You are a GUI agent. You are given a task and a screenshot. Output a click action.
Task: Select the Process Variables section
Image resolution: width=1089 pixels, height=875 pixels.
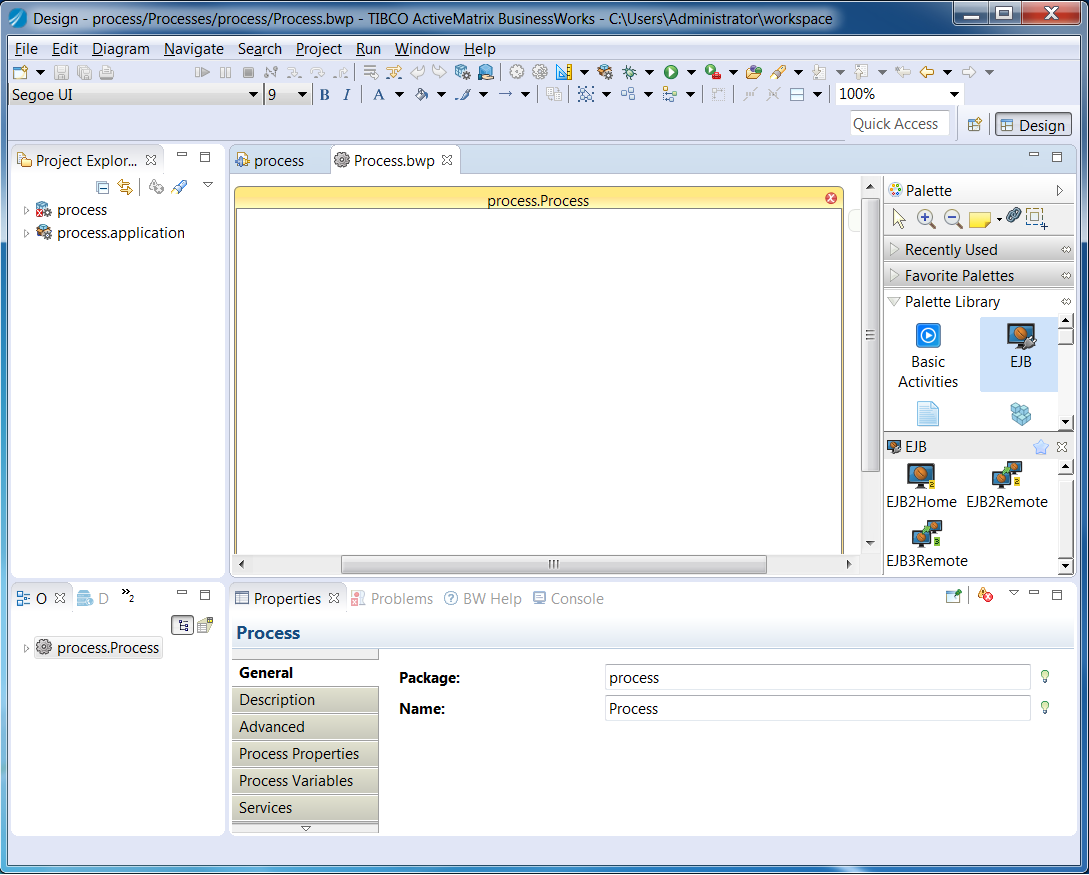(x=305, y=781)
